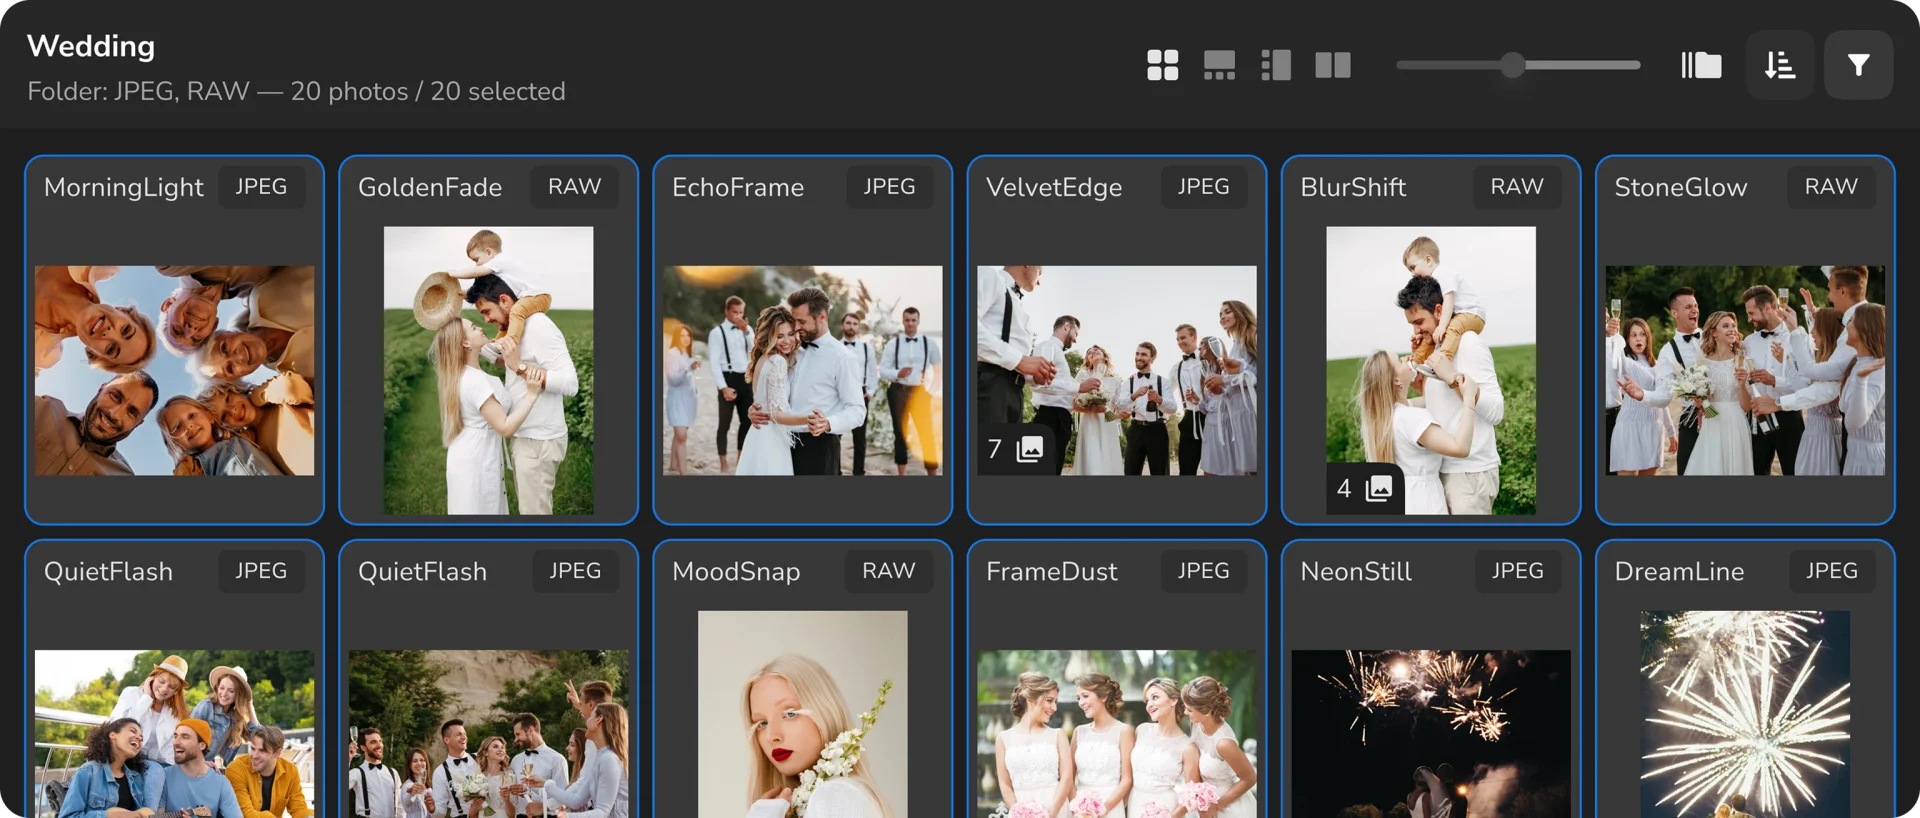Viewport: 1920px width, 818px height.
Task: Click the RAW badge on GoldenFade card
Action: pyautogui.click(x=575, y=187)
